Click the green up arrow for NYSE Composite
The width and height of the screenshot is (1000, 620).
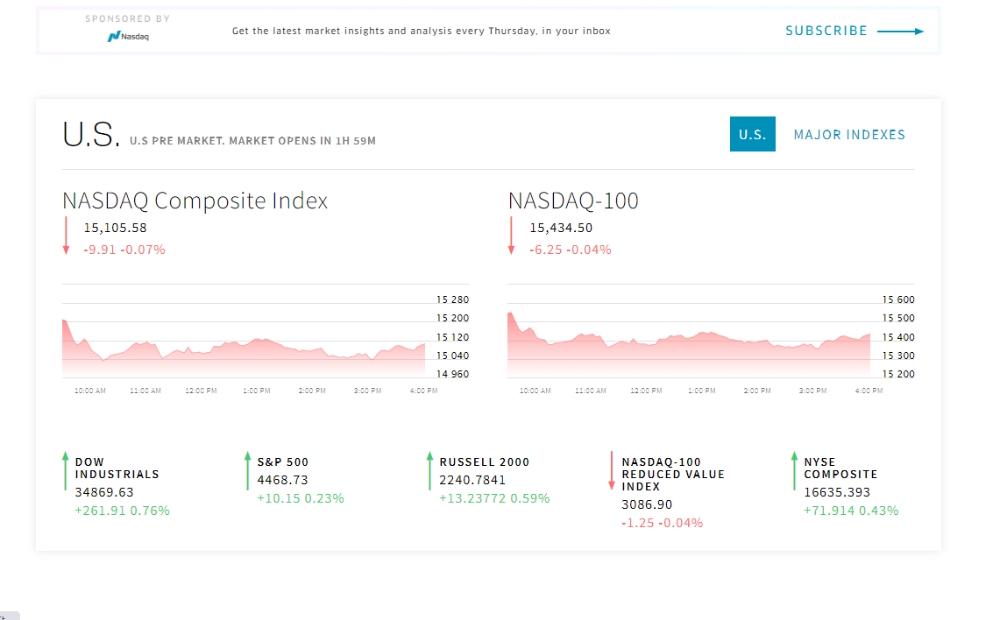[x=794, y=471]
